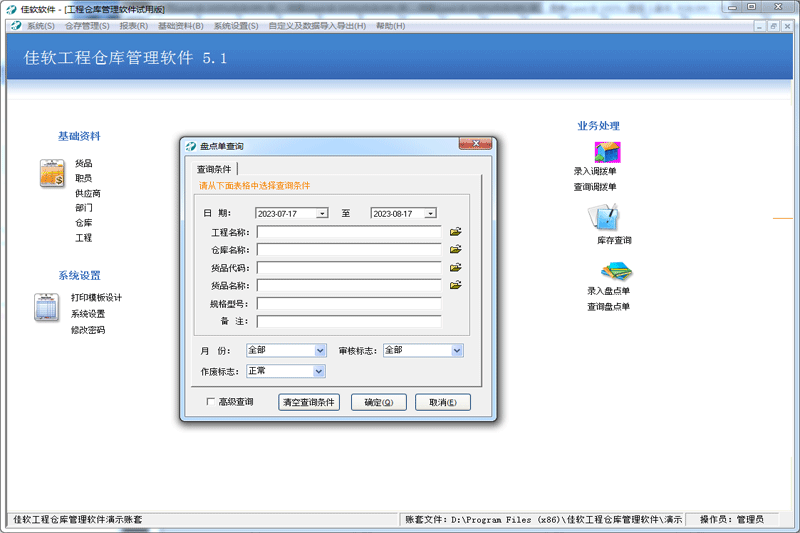
Task: Enable the 高级查询 checkbox
Action: 210,402
